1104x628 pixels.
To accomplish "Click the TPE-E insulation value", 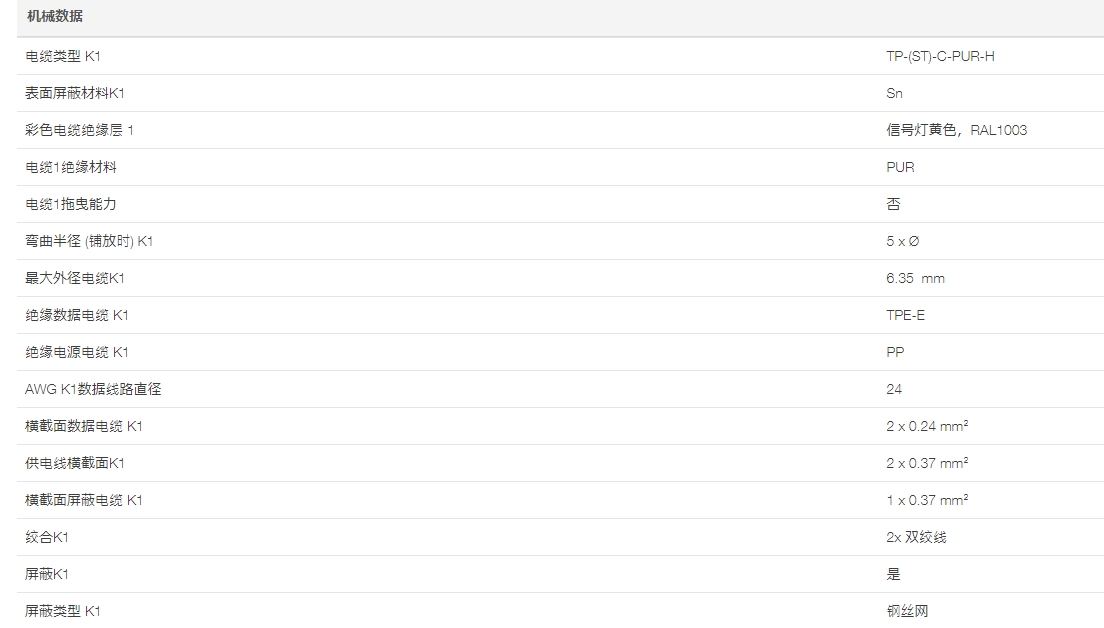I will 905,315.
